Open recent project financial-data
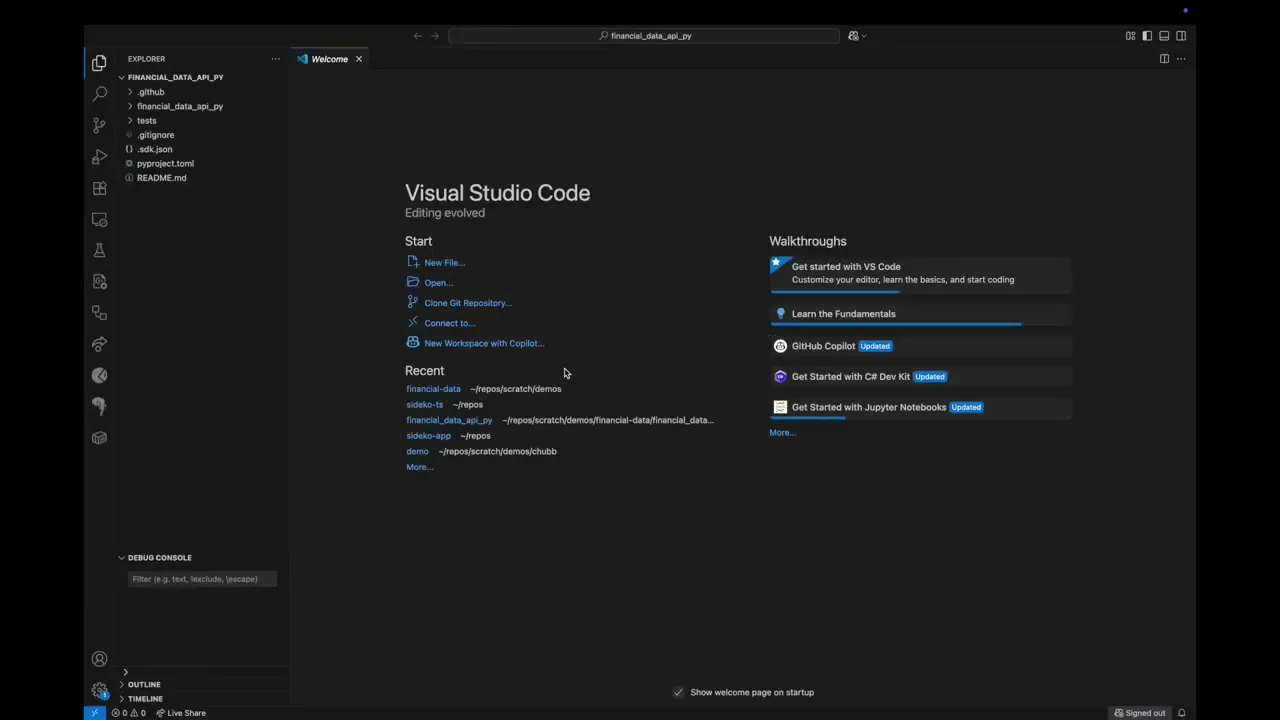This screenshot has height=720, width=1280. [x=433, y=389]
